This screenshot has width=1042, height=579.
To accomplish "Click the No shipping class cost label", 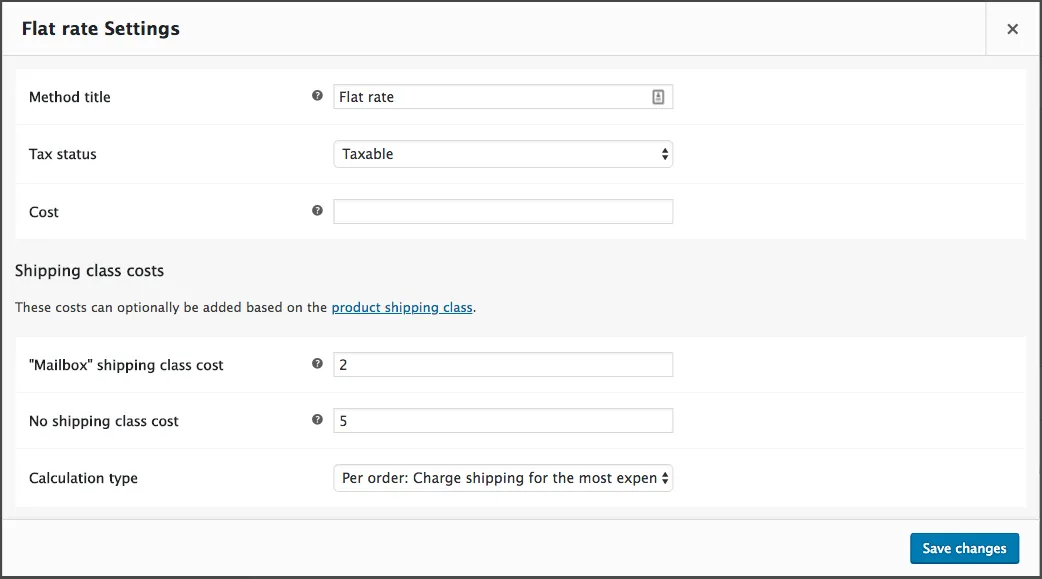I will pos(104,421).
